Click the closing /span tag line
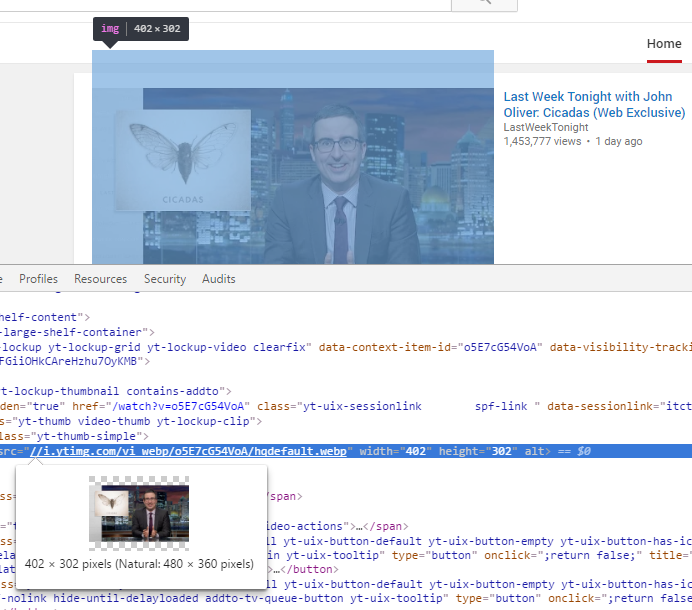The height and width of the screenshot is (610, 692). [x=285, y=496]
